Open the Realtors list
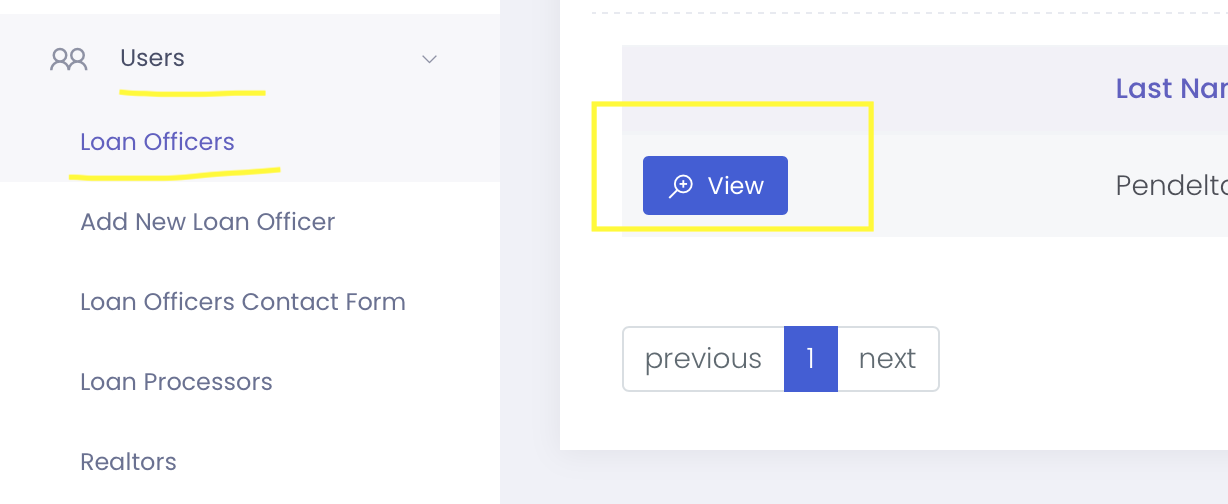This screenshot has width=1228, height=504. pos(128,462)
